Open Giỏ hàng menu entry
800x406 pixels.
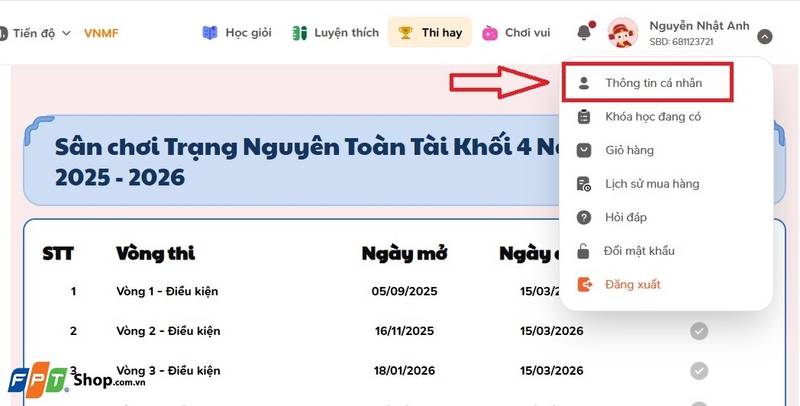(629, 150)
